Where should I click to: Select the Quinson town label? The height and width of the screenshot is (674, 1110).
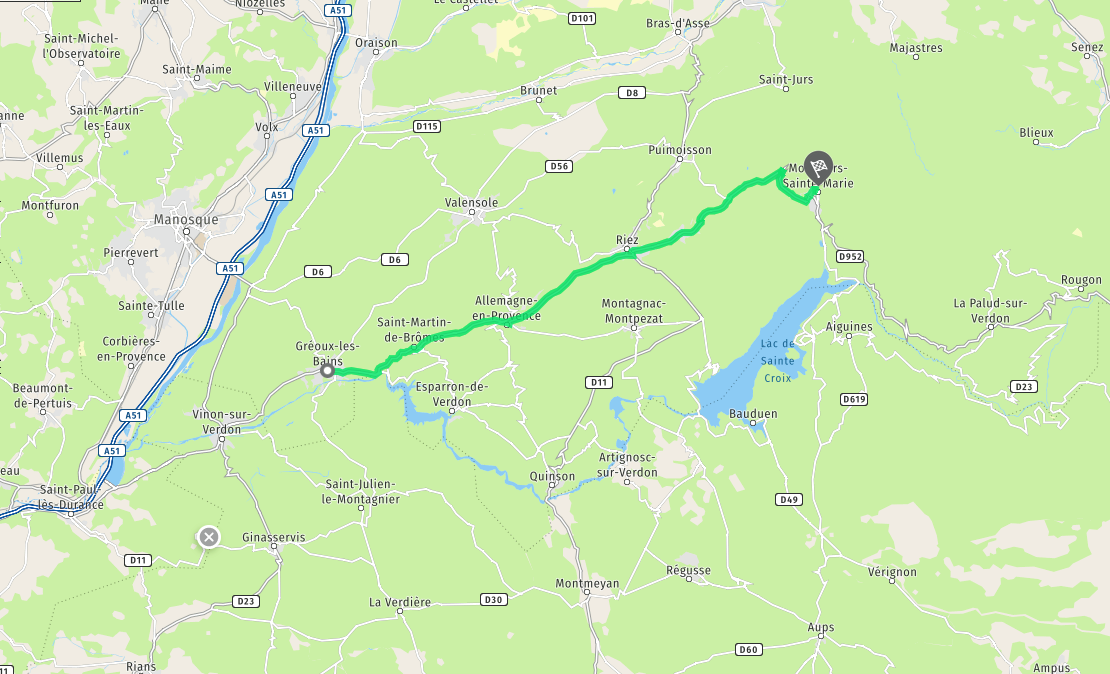[x=552, y=476]
